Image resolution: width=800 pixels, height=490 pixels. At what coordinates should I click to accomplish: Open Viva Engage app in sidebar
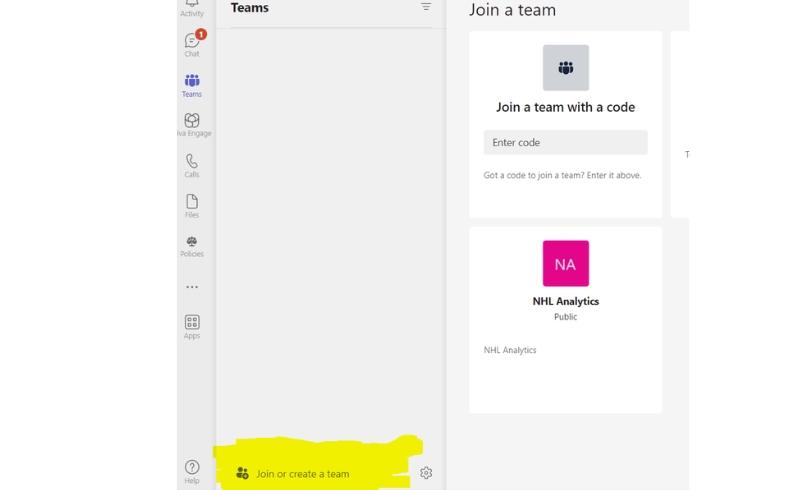pos(193,125)
